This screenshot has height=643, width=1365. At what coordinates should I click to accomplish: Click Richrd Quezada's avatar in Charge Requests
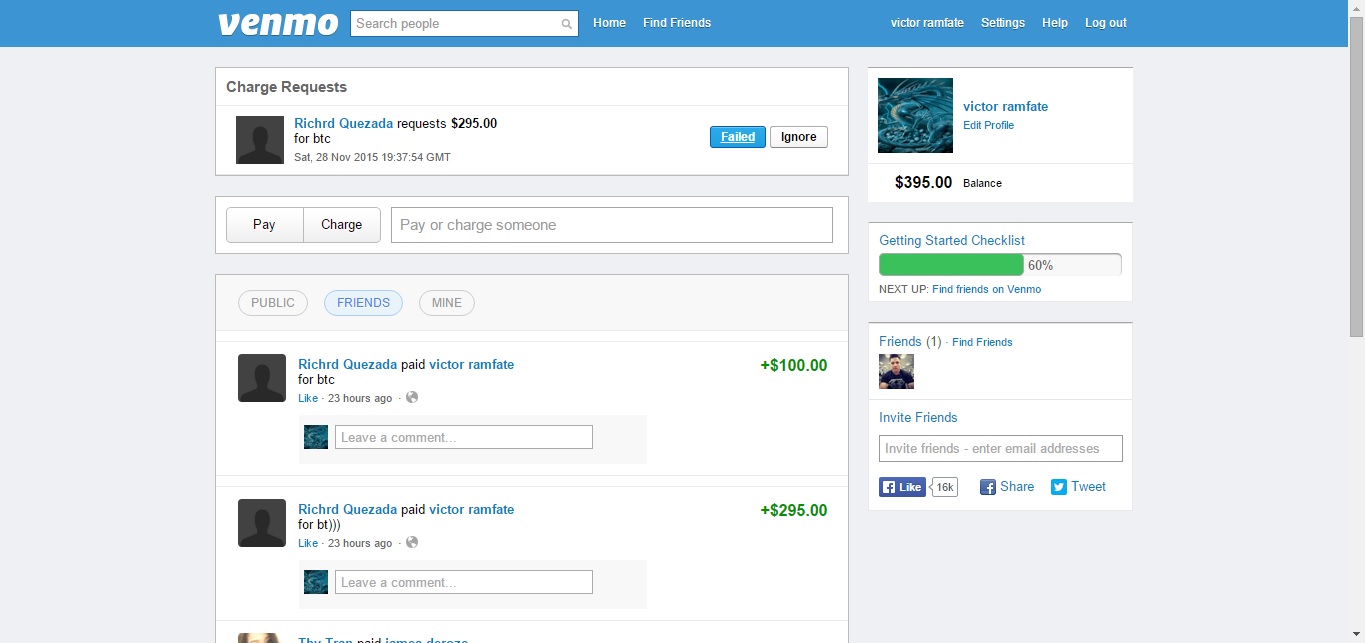(260, 140)
